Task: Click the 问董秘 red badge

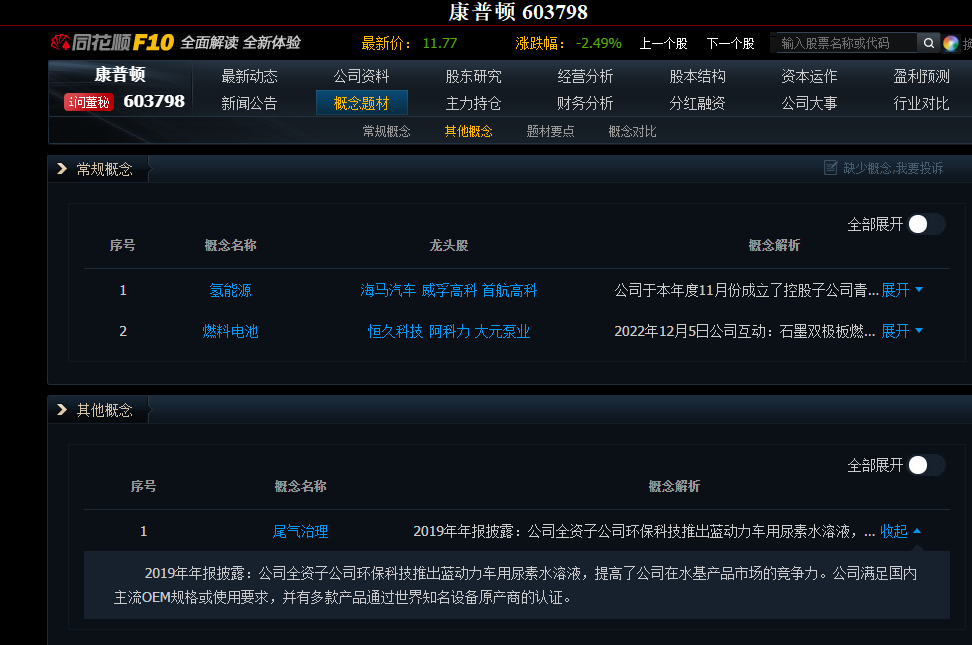Action: (89, 102)
